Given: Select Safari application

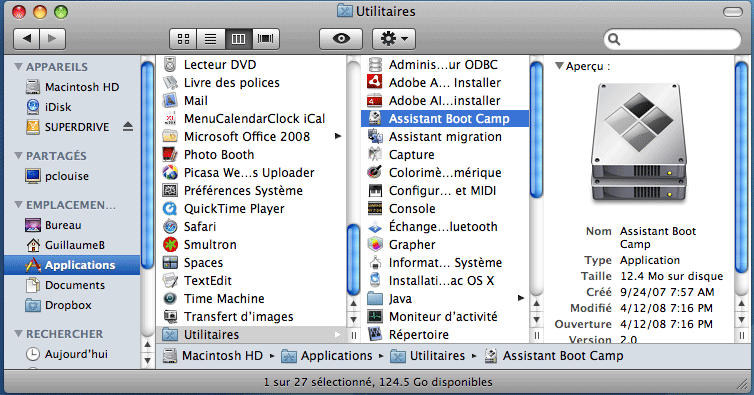Looking at the screenshot, I should pyautogui.click(x=251, y=226).
